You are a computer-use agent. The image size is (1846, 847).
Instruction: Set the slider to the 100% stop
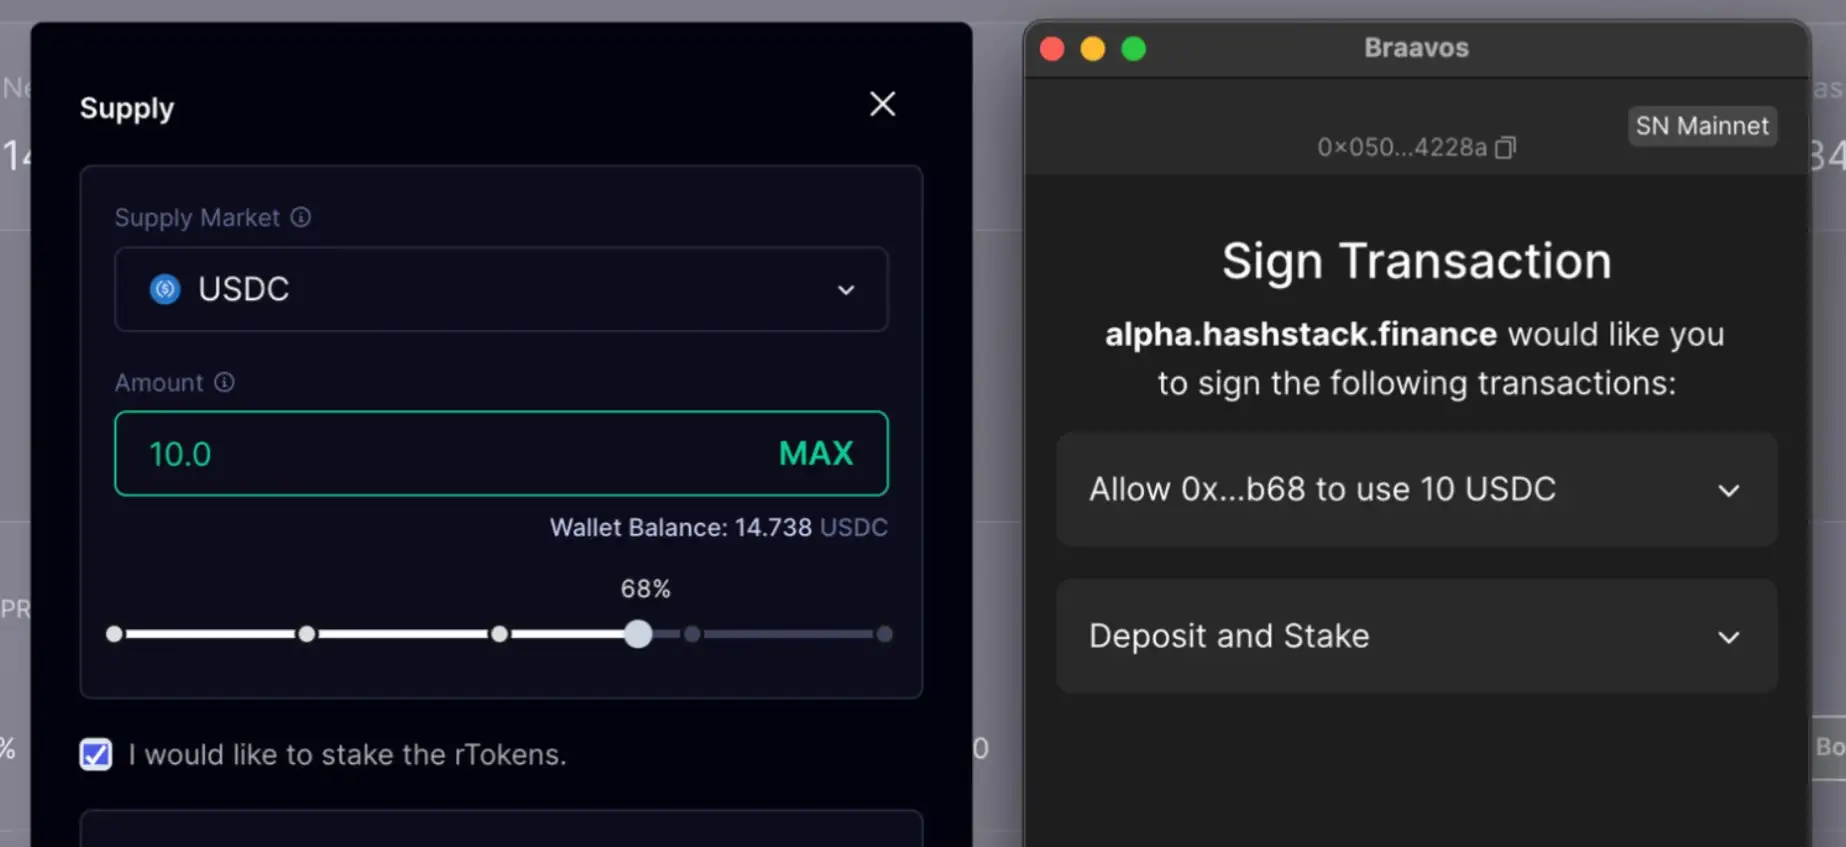(x=884, y=634)
